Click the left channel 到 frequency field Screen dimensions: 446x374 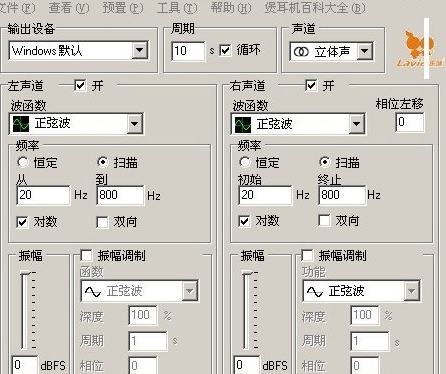[120, 195]
